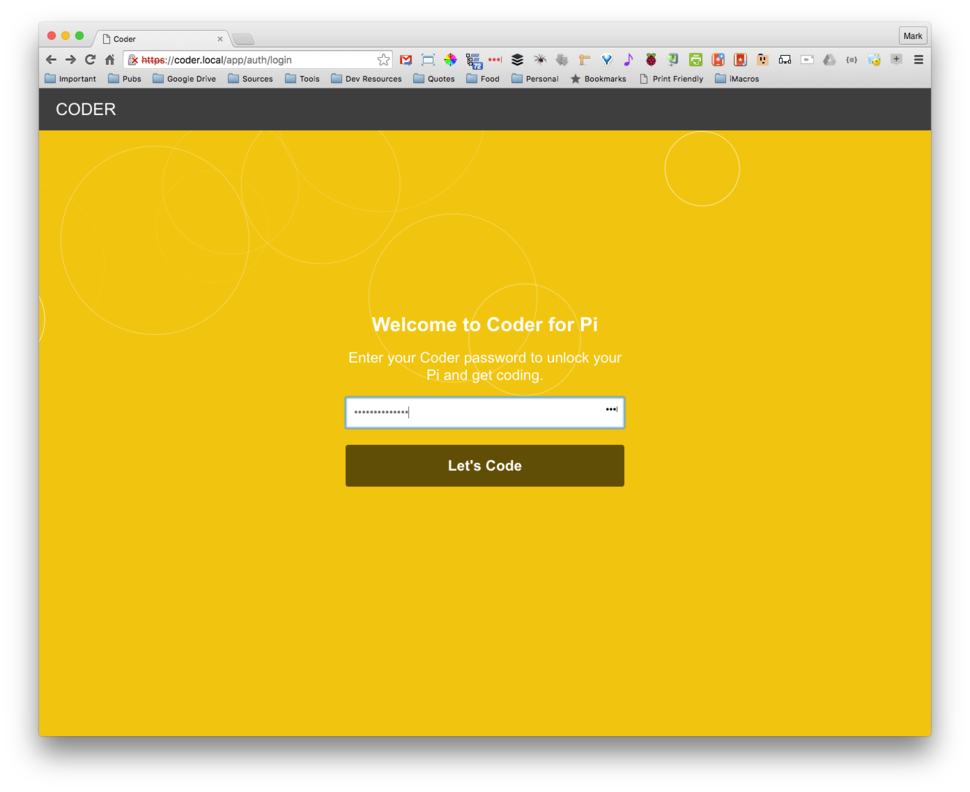Click the red-orange bookmark-with-pen extension icon

(740, 60)
